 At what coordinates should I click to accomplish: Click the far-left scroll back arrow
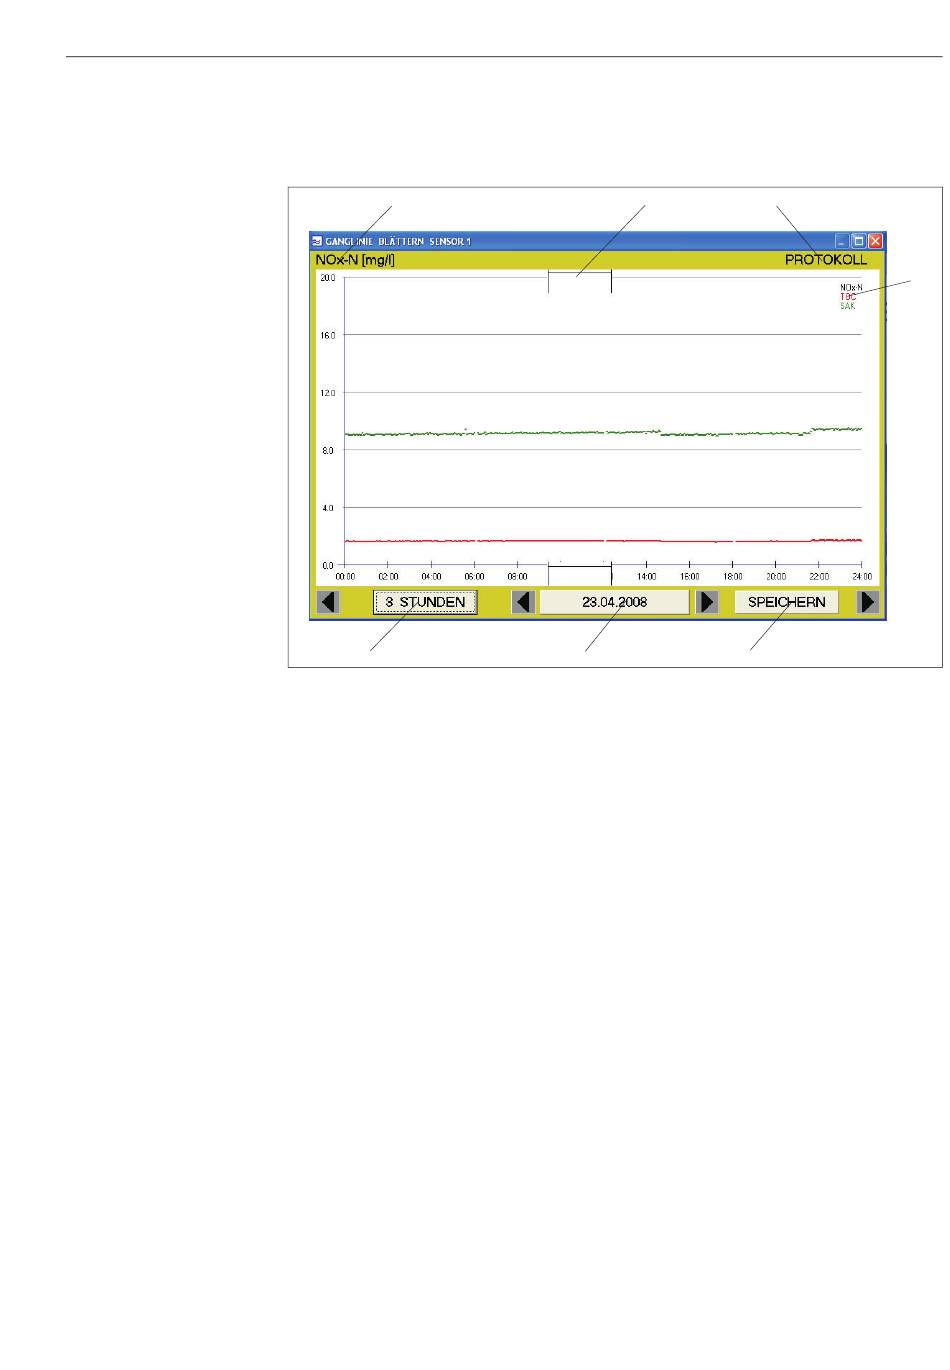[327, 602]
